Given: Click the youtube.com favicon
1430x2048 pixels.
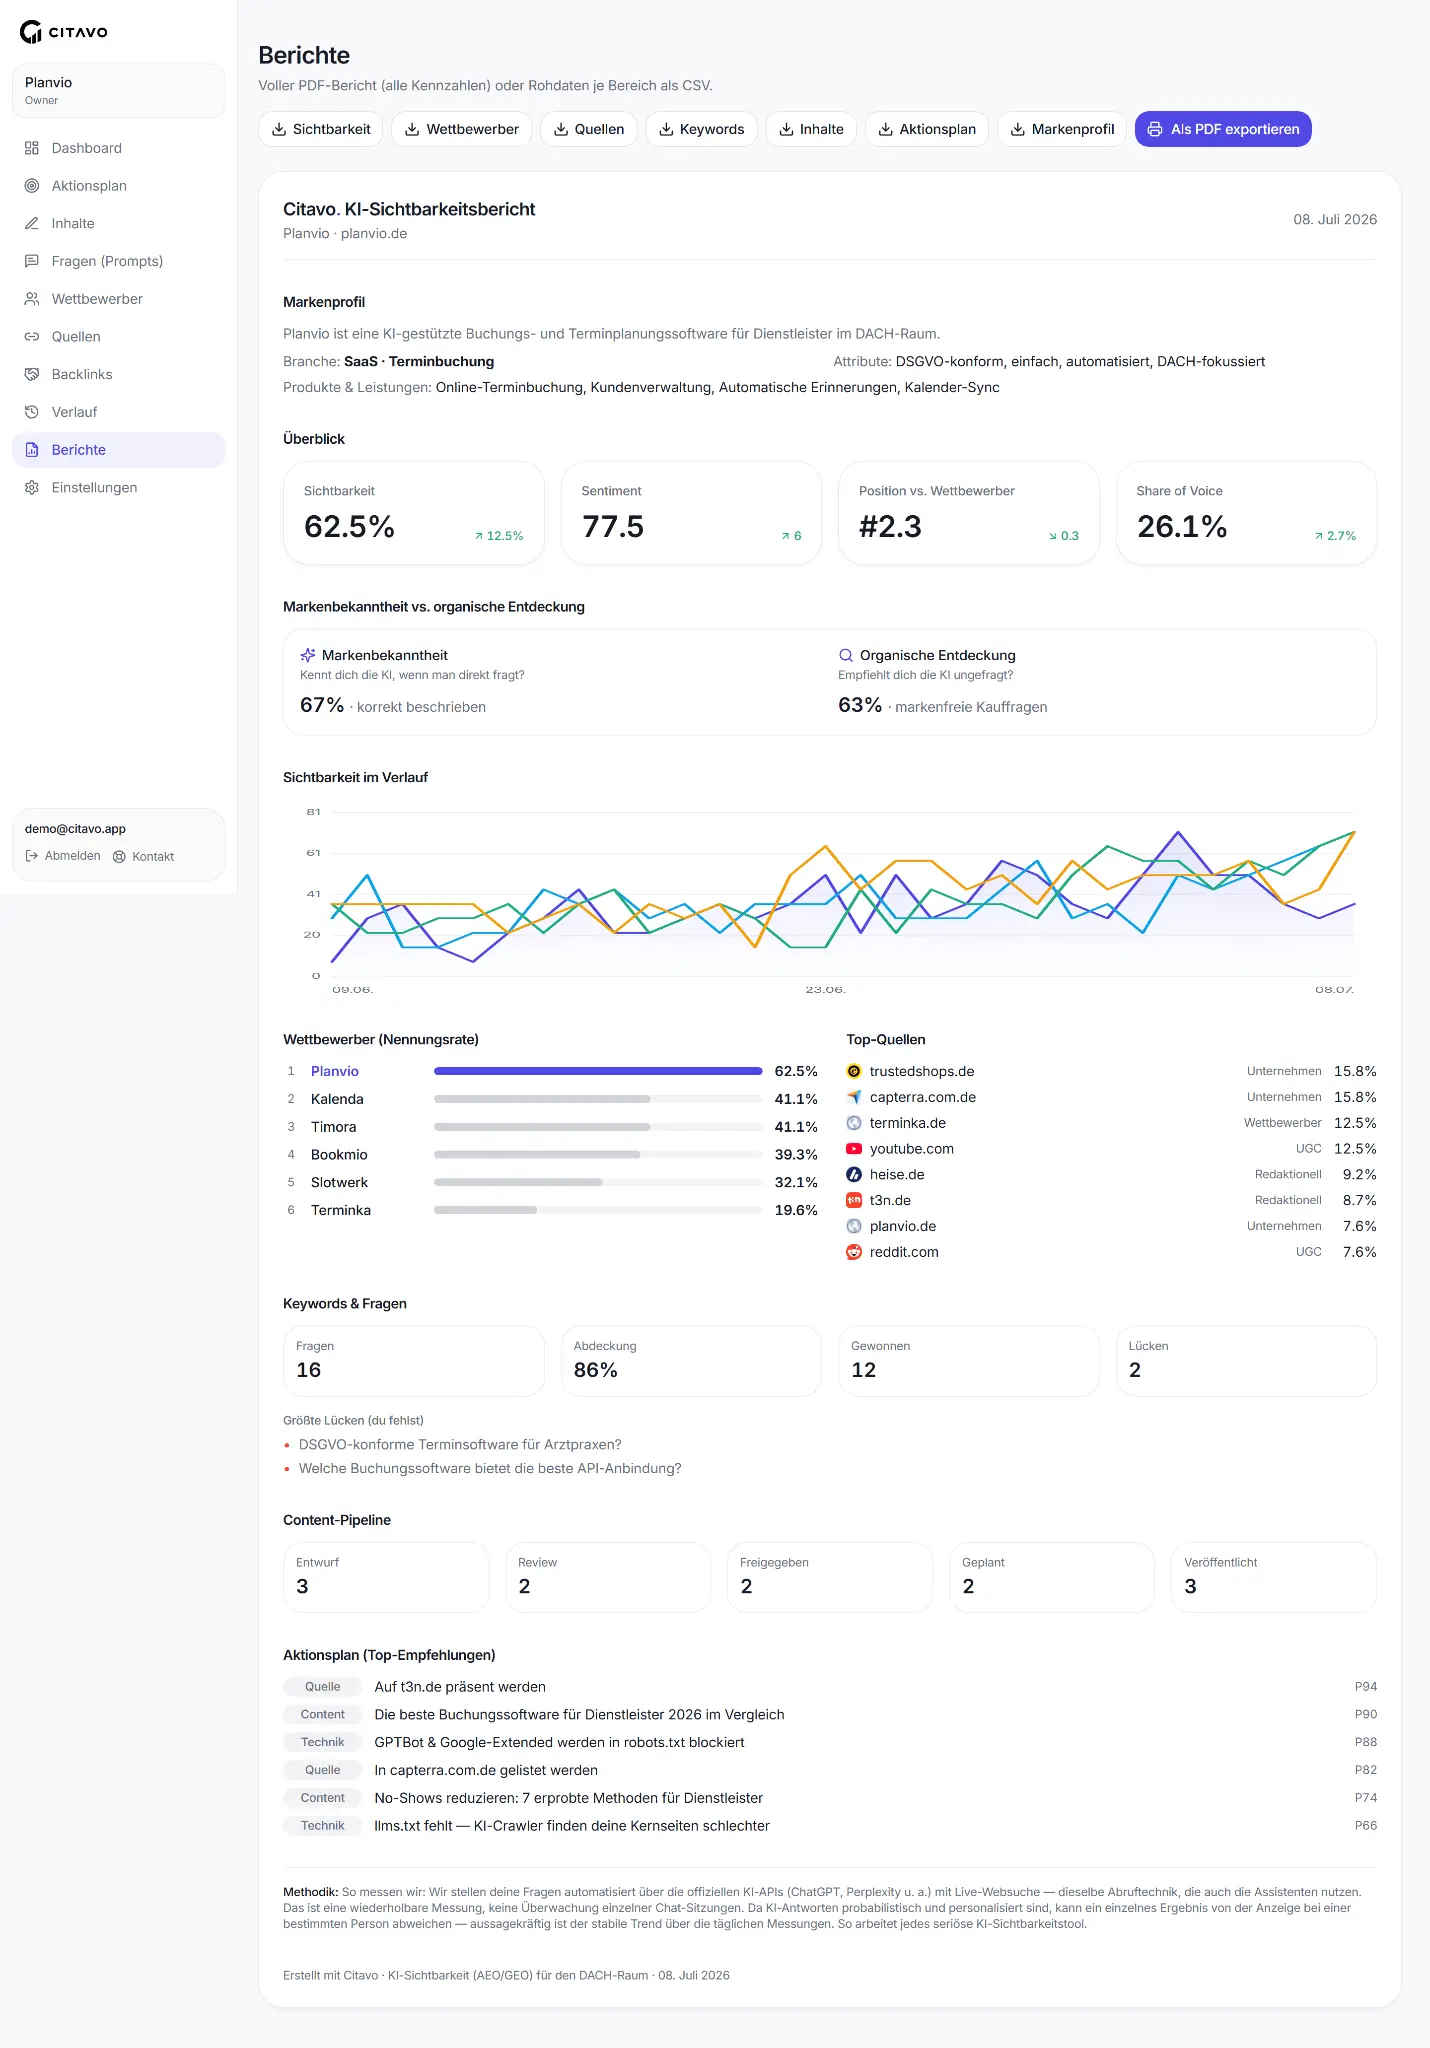Looking at the screenshot, I should [854, 1149].
